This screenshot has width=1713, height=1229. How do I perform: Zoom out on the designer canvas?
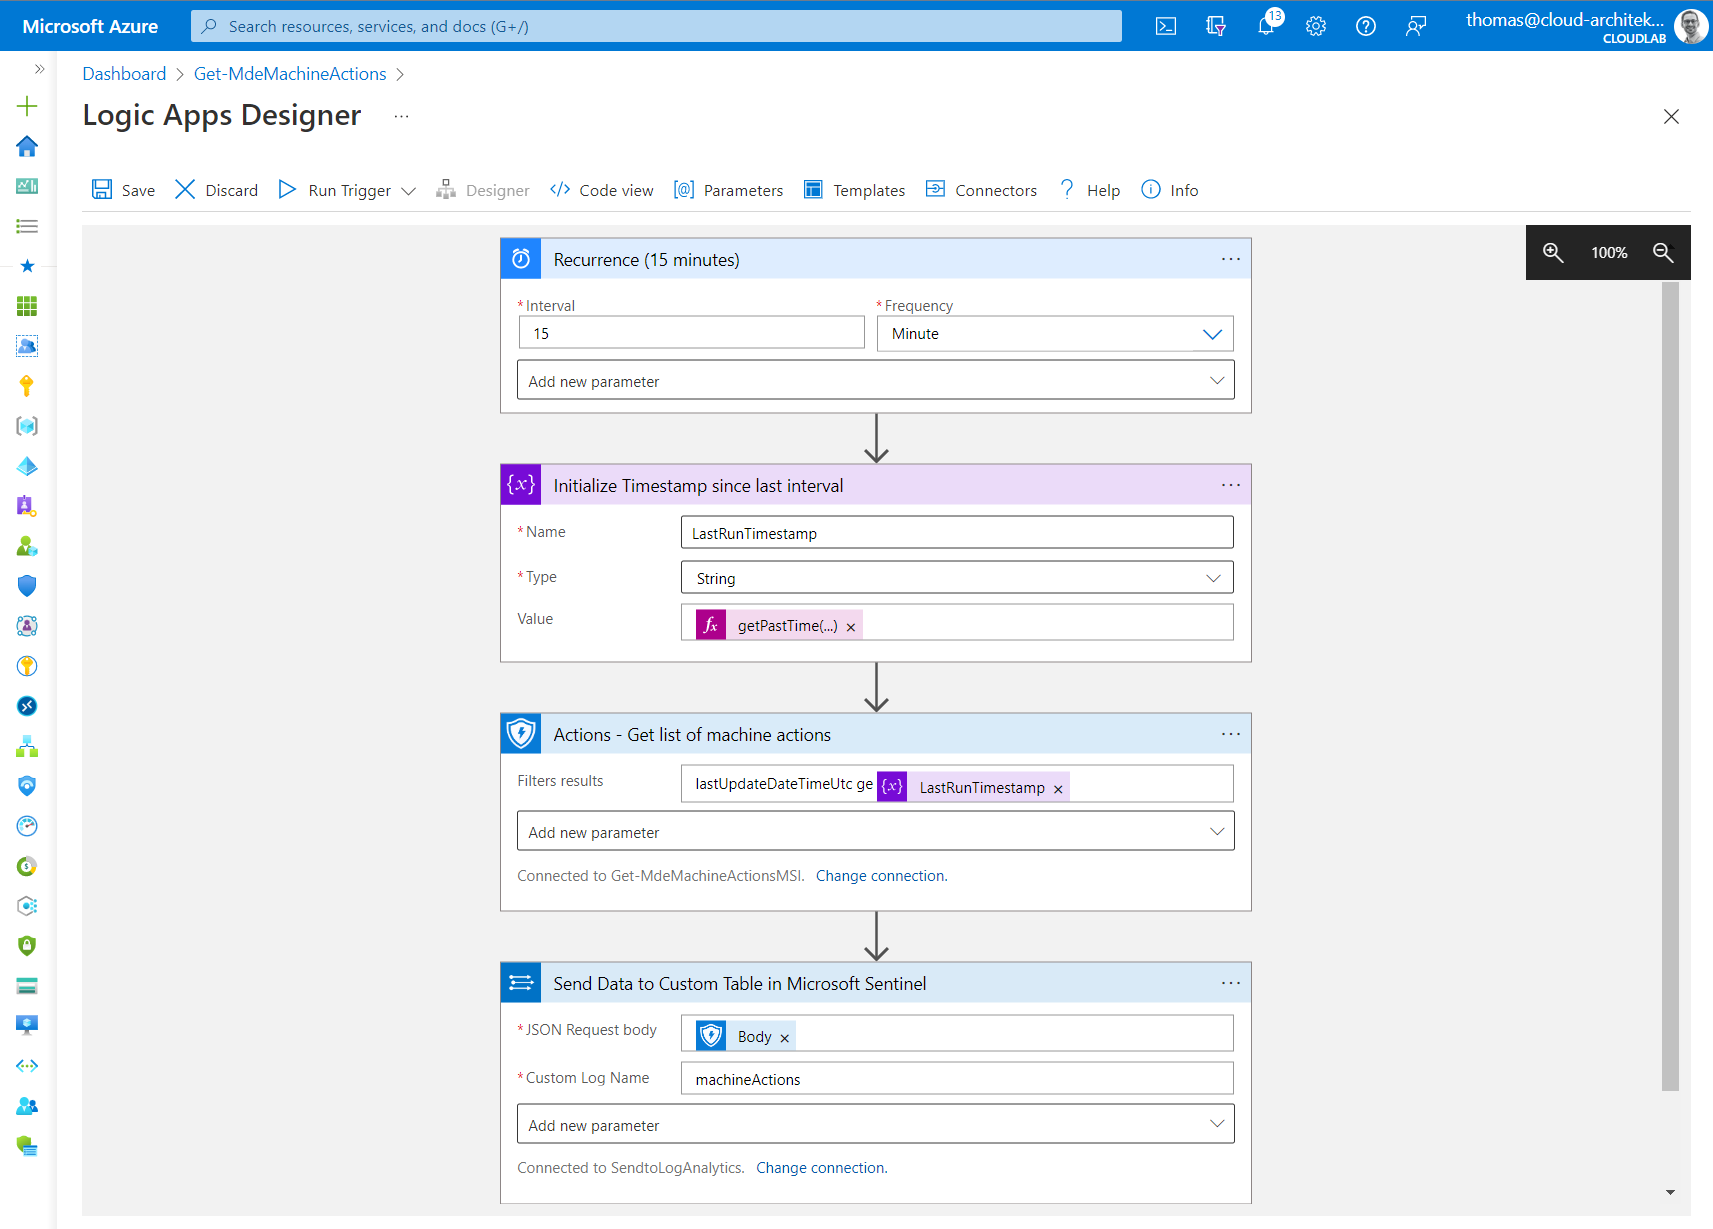(1664, 252)
